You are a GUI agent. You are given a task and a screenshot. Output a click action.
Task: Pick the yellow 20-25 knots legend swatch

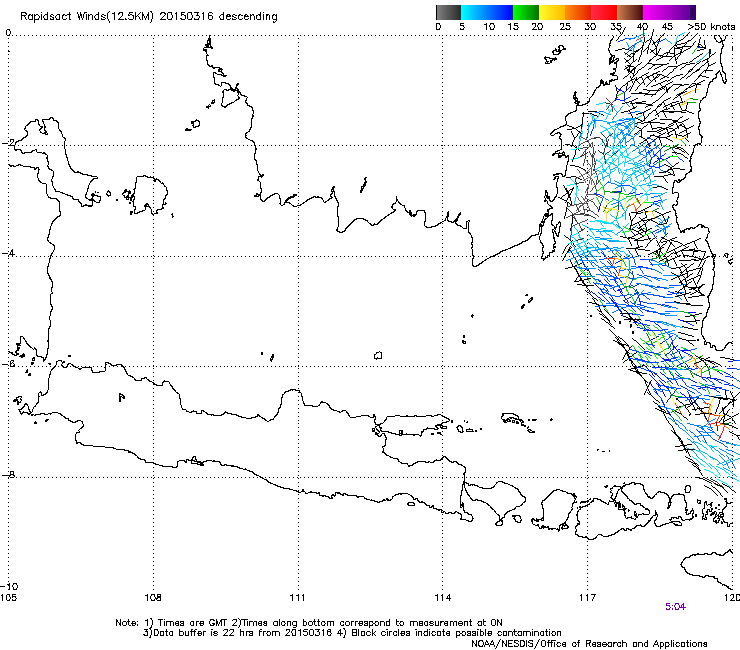[x=552, y=12]
